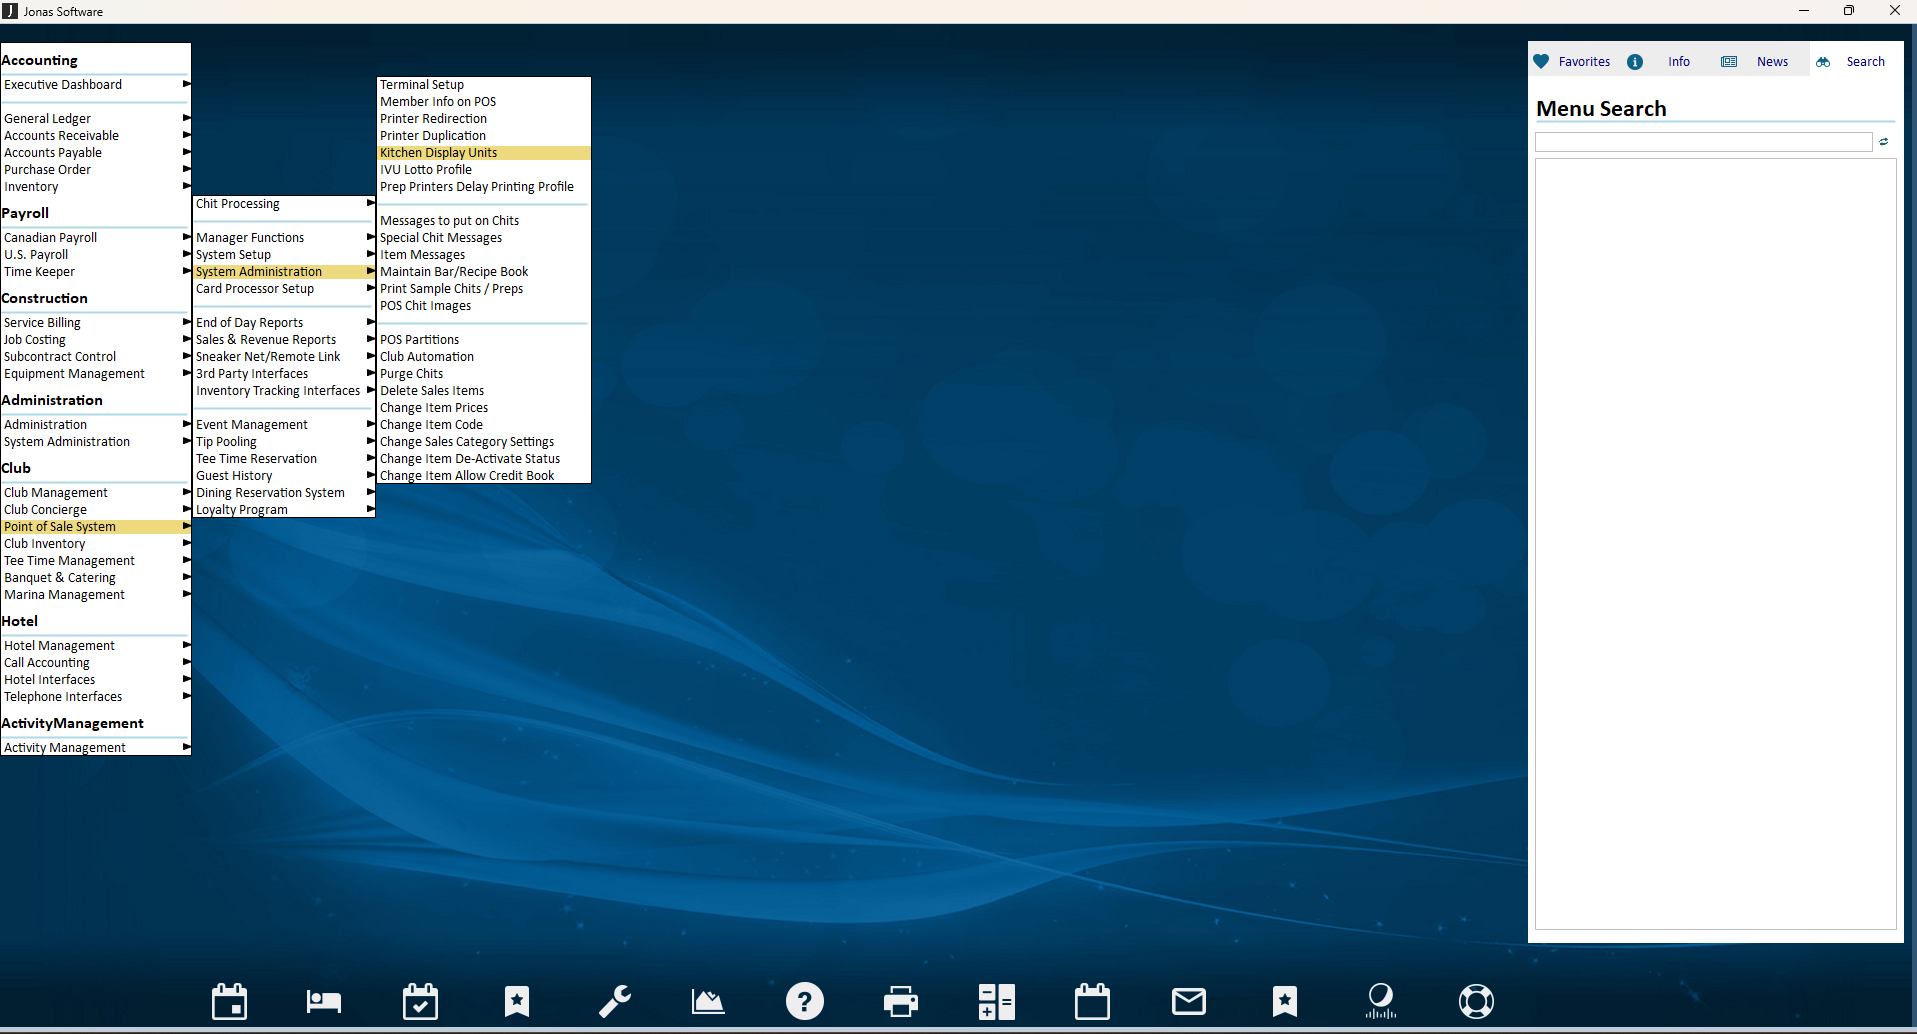Click the Favorites heart icon
The height and width of the screenshot is (1034, 1917).
[x=1541, y=61]
